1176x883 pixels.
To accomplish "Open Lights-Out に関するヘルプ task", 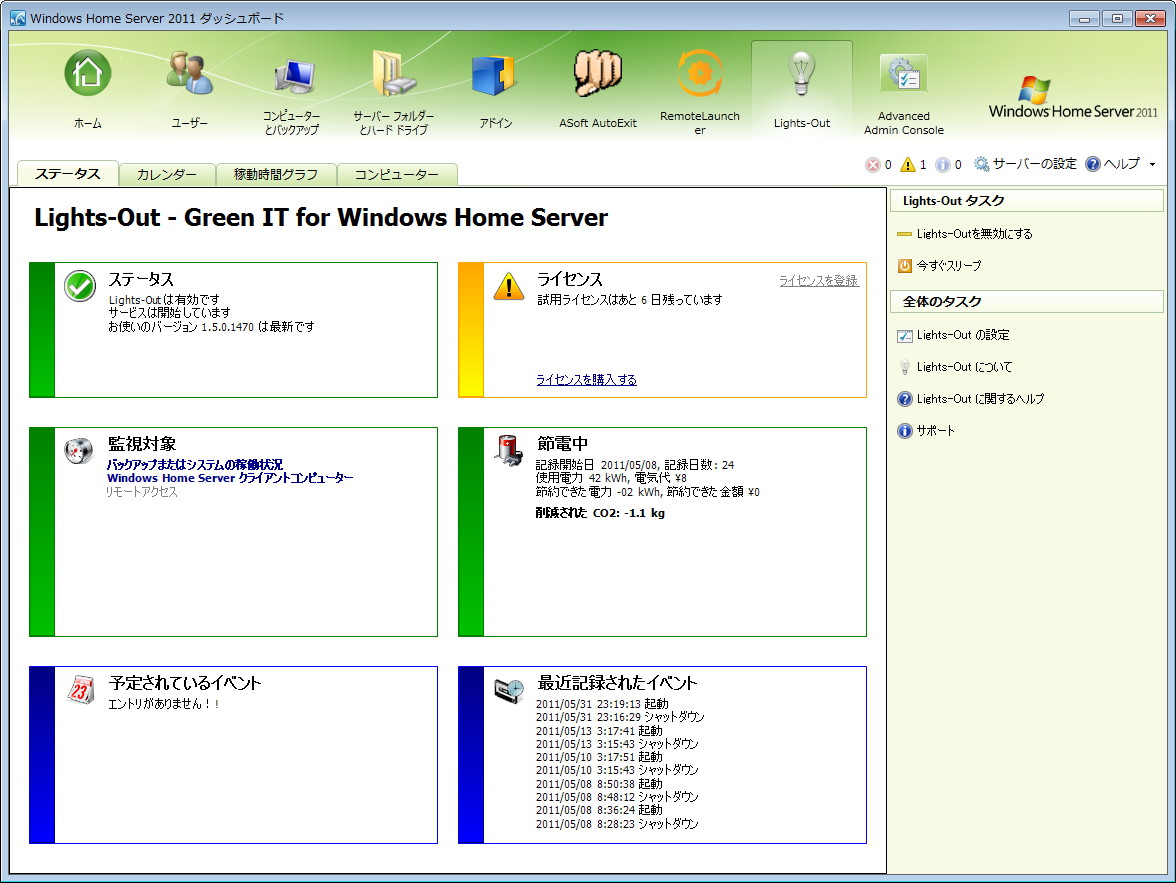I will (980, 399).
